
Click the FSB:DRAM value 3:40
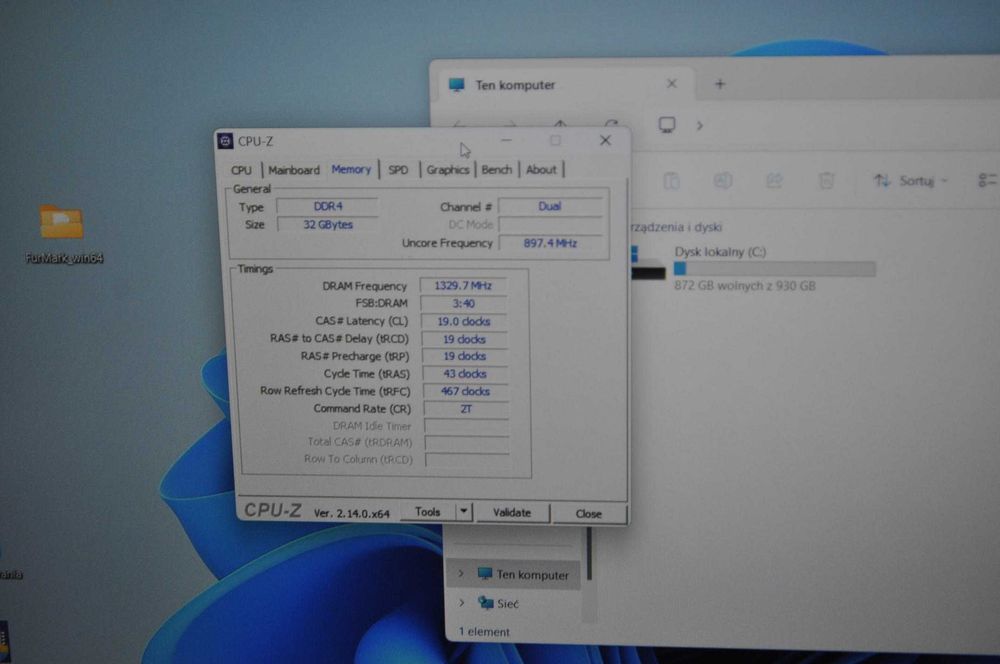click(464, 304)
